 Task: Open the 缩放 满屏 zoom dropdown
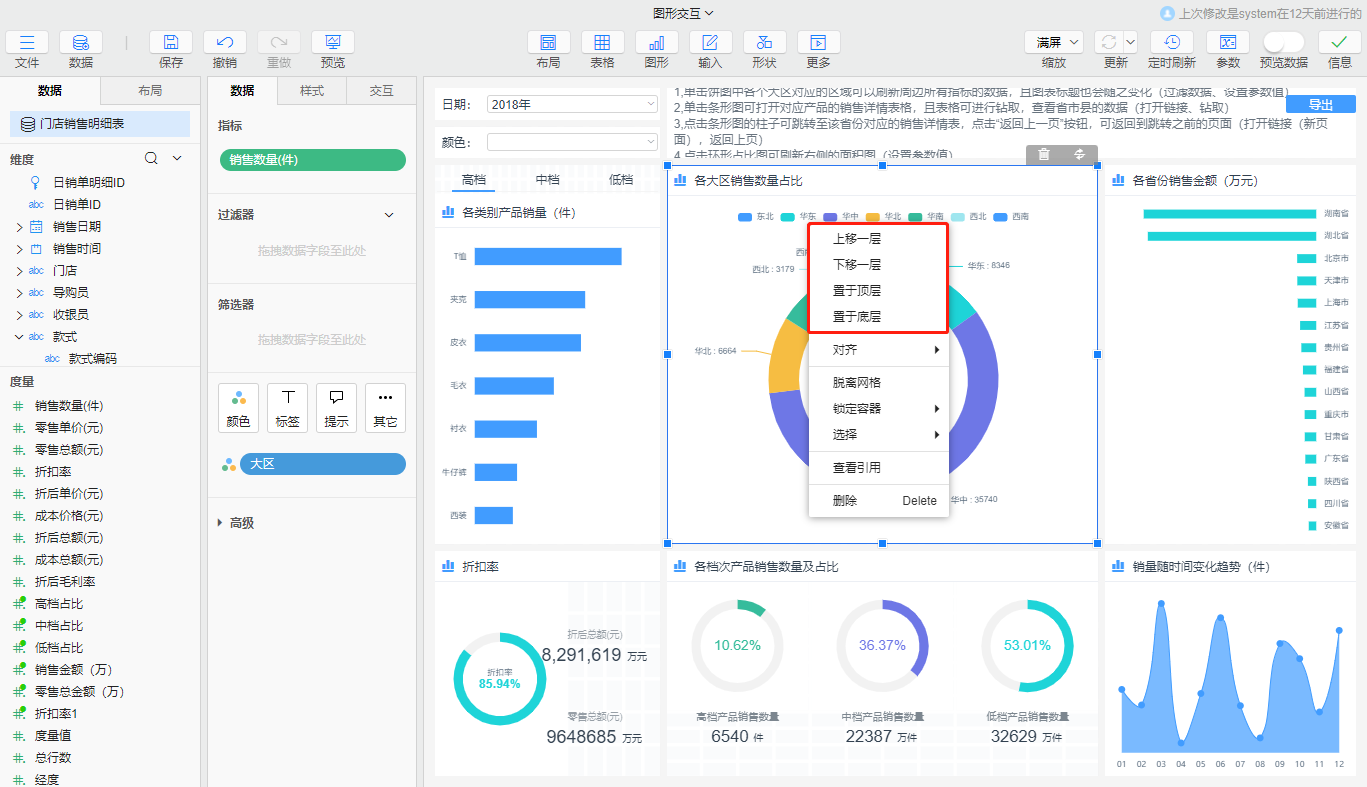pos(1054,42)
